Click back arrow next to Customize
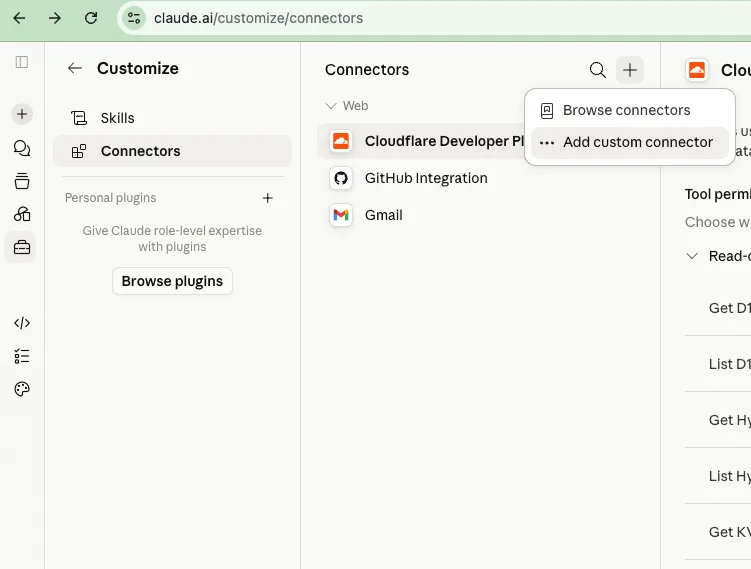This screenshot has width=751, height=569. (75, 68)
